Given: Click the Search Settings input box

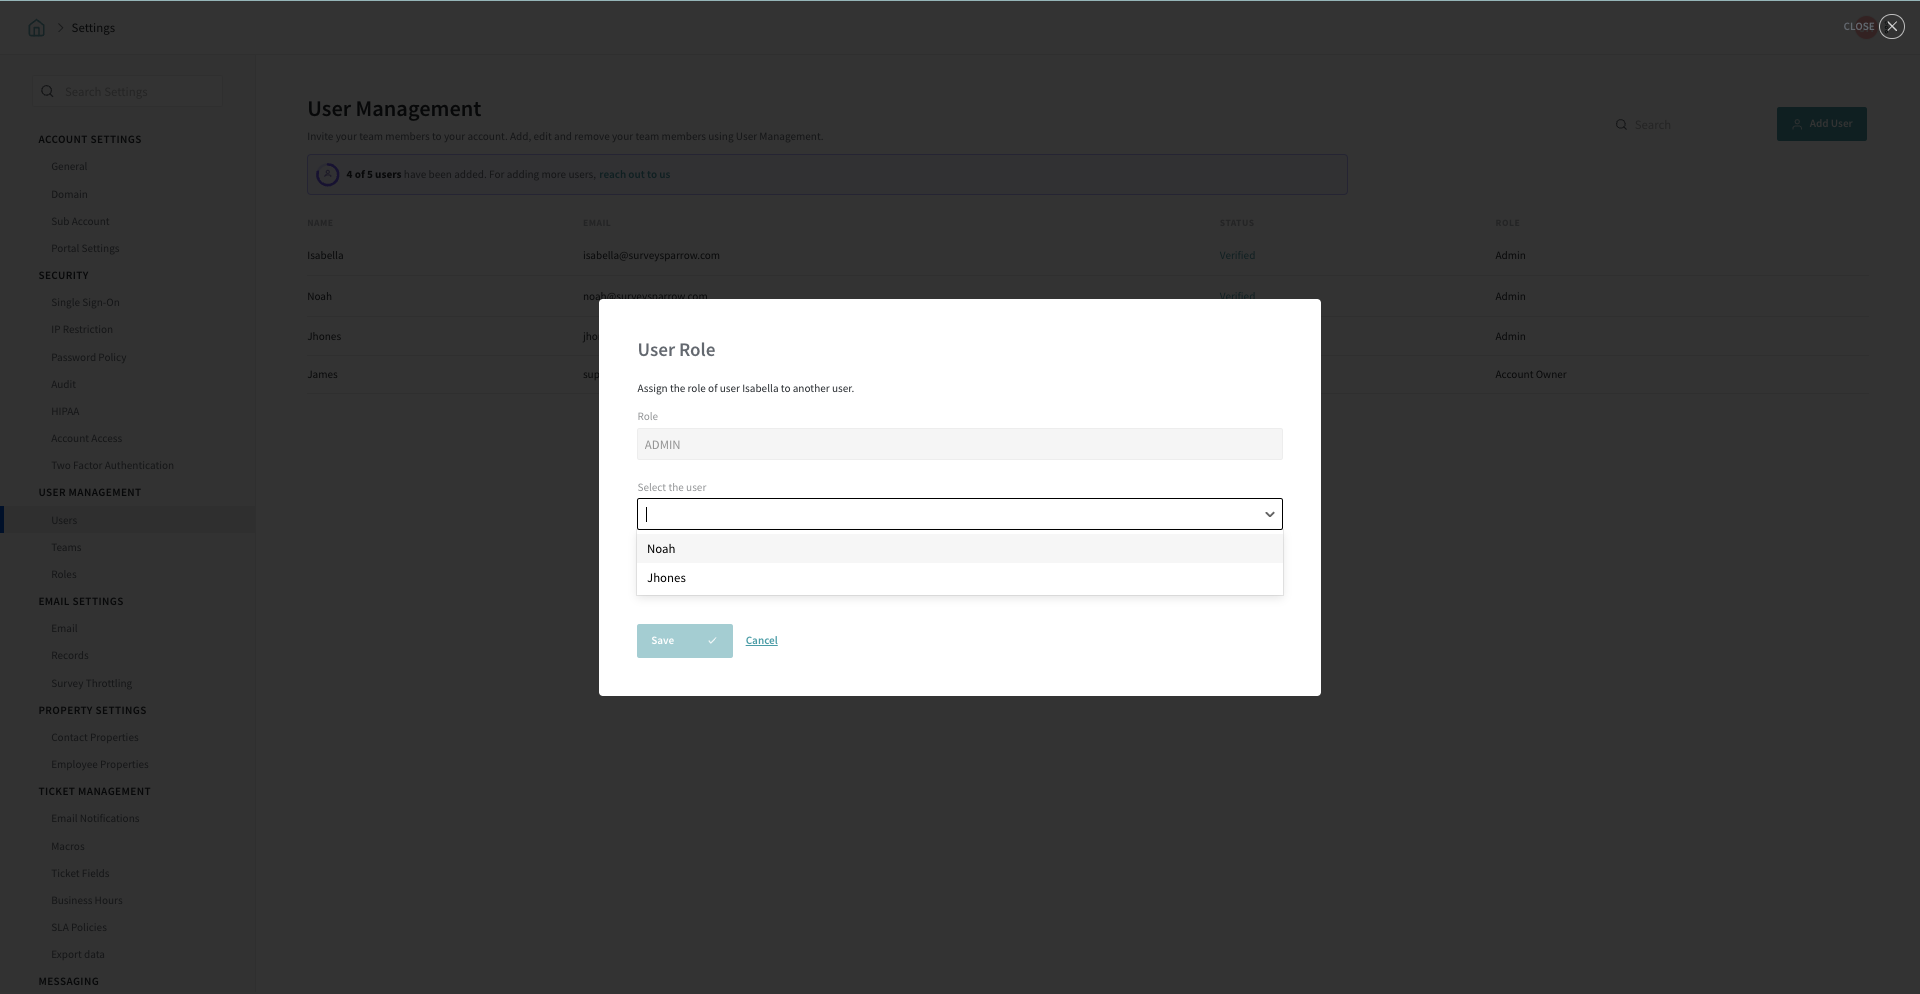Looking at the screenshot, I should pos(138,91).
